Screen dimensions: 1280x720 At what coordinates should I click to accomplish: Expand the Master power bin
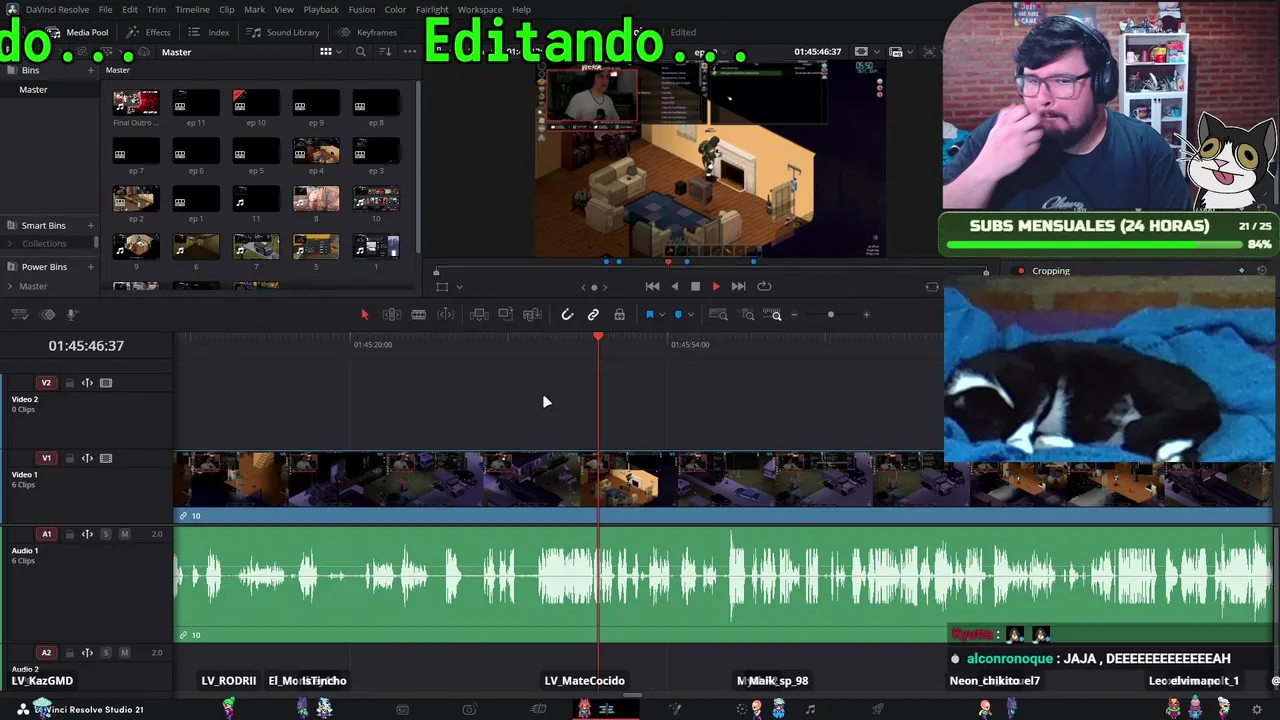[12, 287]
